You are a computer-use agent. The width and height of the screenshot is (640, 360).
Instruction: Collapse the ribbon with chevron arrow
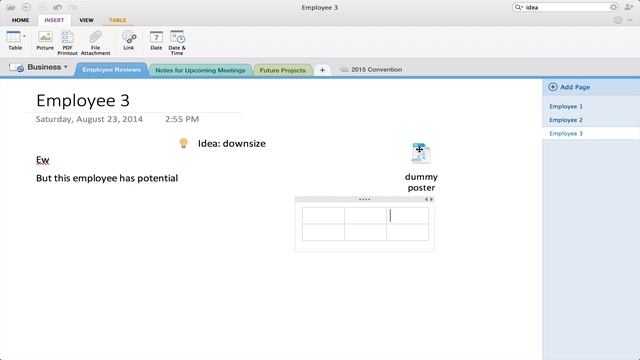630,20
